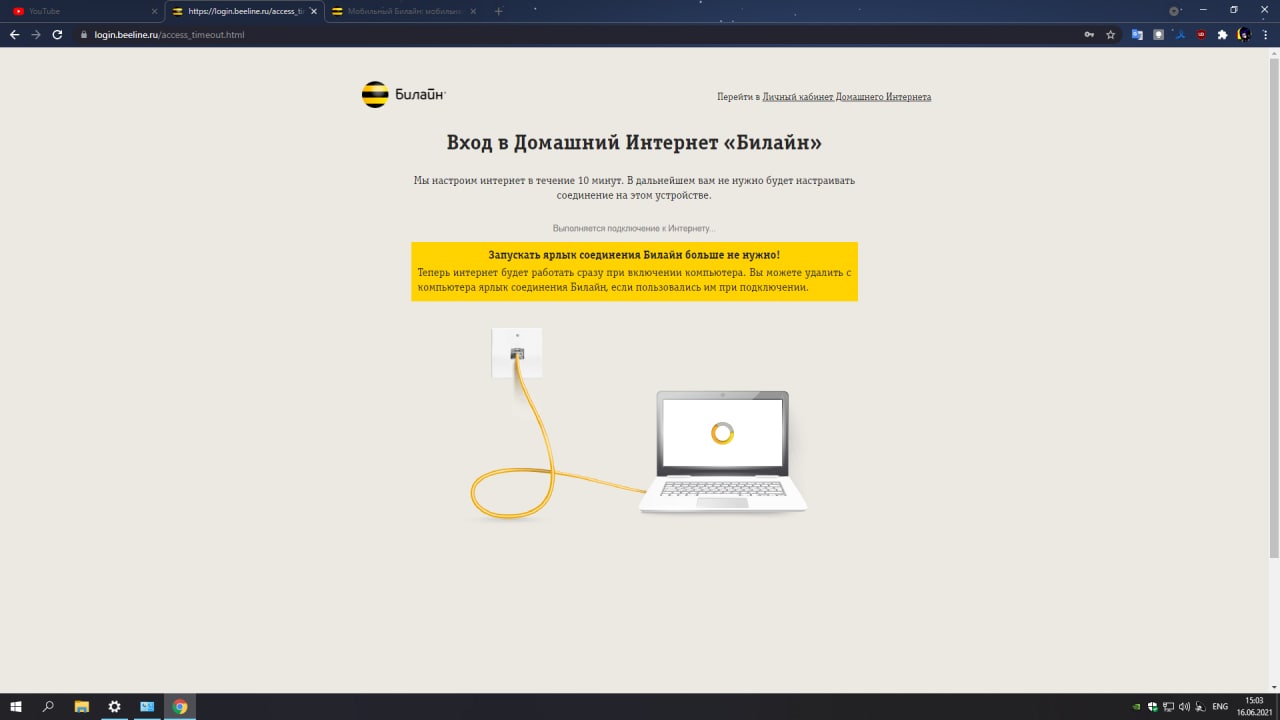Viewport: 1280px width, 720px height.
Task: Click the tab search circle in the title bar
Action: pos(1174,10)
